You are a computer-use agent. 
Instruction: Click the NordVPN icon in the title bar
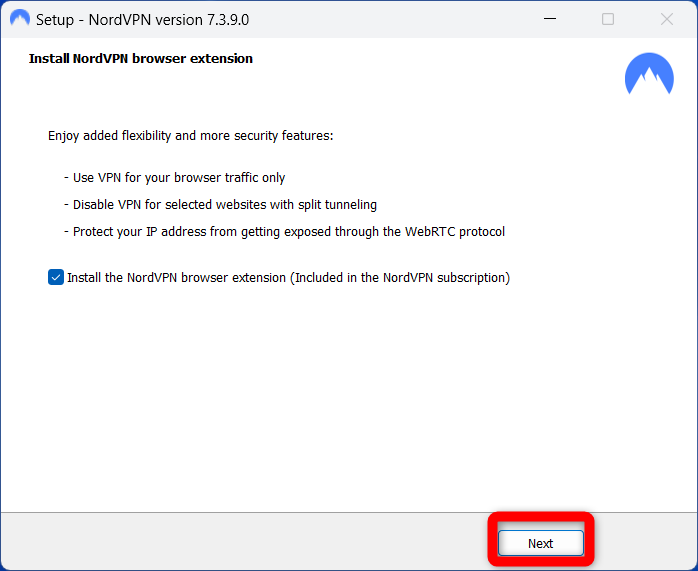point(19,19)
